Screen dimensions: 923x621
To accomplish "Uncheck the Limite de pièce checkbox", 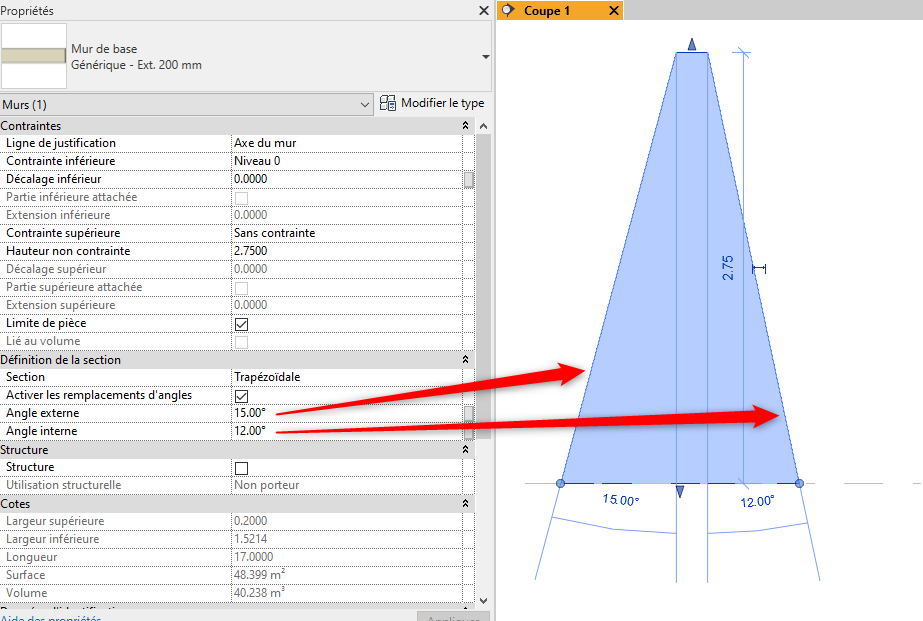I will pos(241,324).
